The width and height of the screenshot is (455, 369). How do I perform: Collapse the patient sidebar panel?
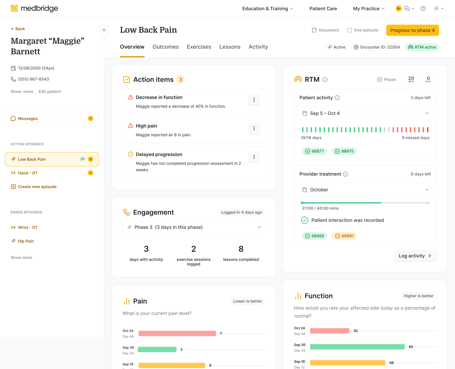pos(104,30)
